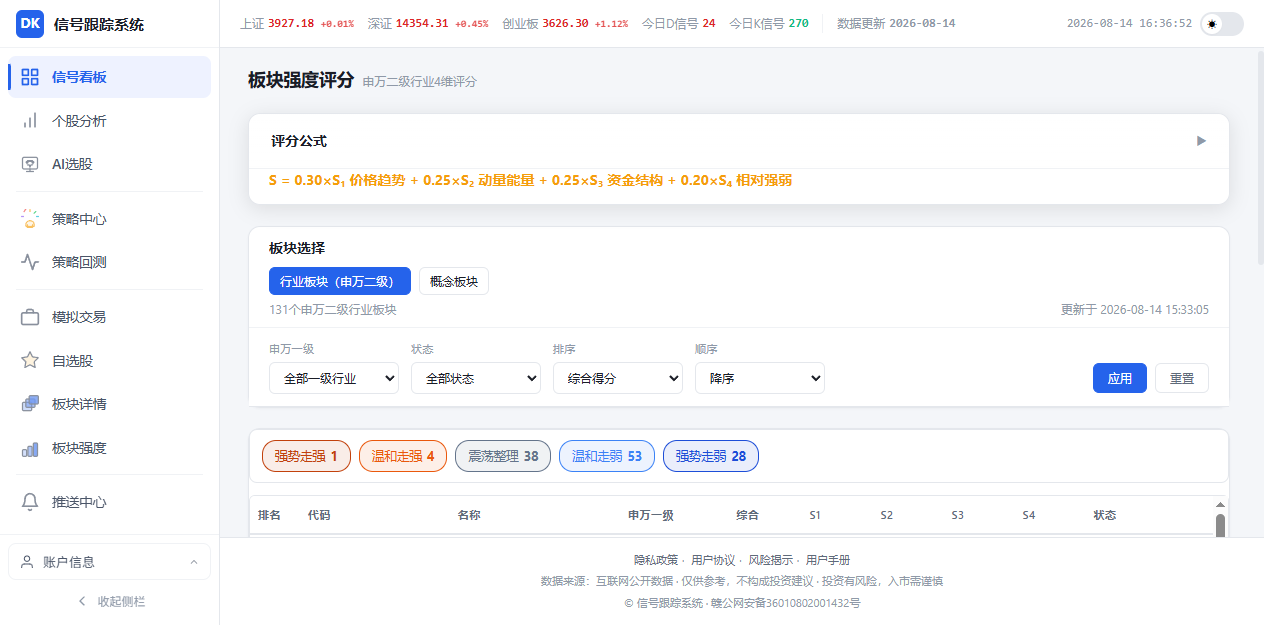The width and height of the screenshot is (1264, 625).
Task: Click the S4 column header
Action: pyautogui.click(x=1029, y=515)
